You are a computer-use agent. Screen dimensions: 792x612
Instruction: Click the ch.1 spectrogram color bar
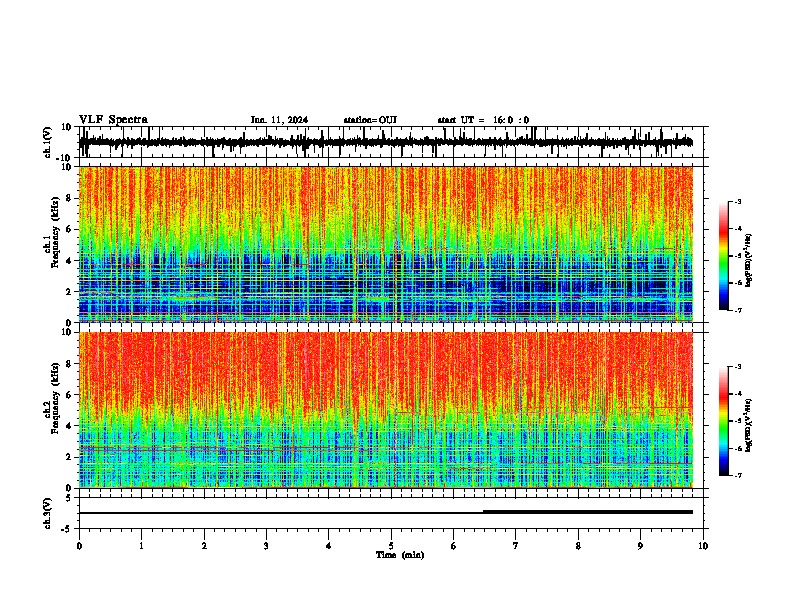724,255
